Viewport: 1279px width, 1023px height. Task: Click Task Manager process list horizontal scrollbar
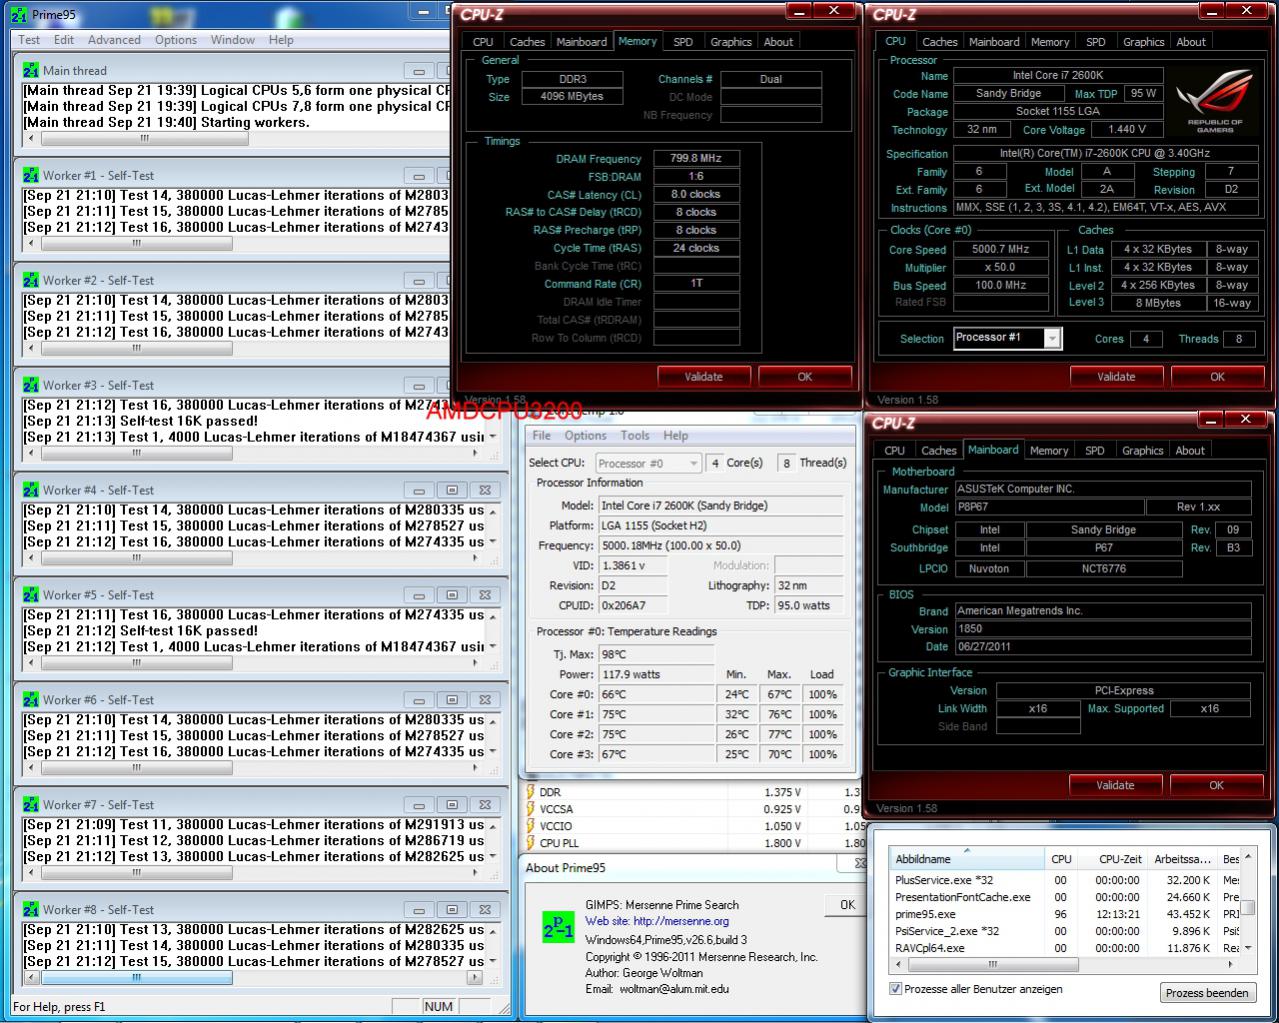tap(992, 965)
